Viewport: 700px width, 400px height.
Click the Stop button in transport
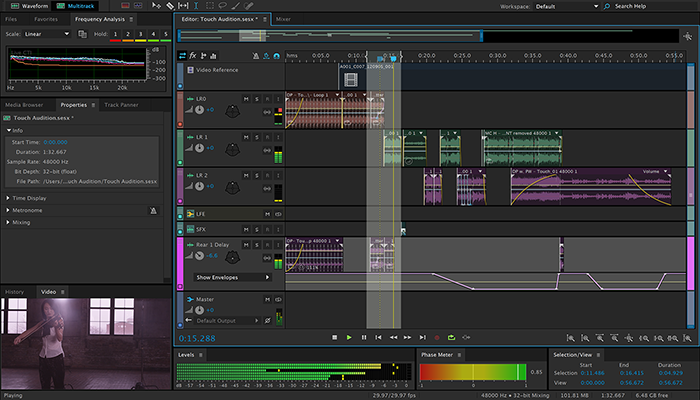click(x=334, y=338)
